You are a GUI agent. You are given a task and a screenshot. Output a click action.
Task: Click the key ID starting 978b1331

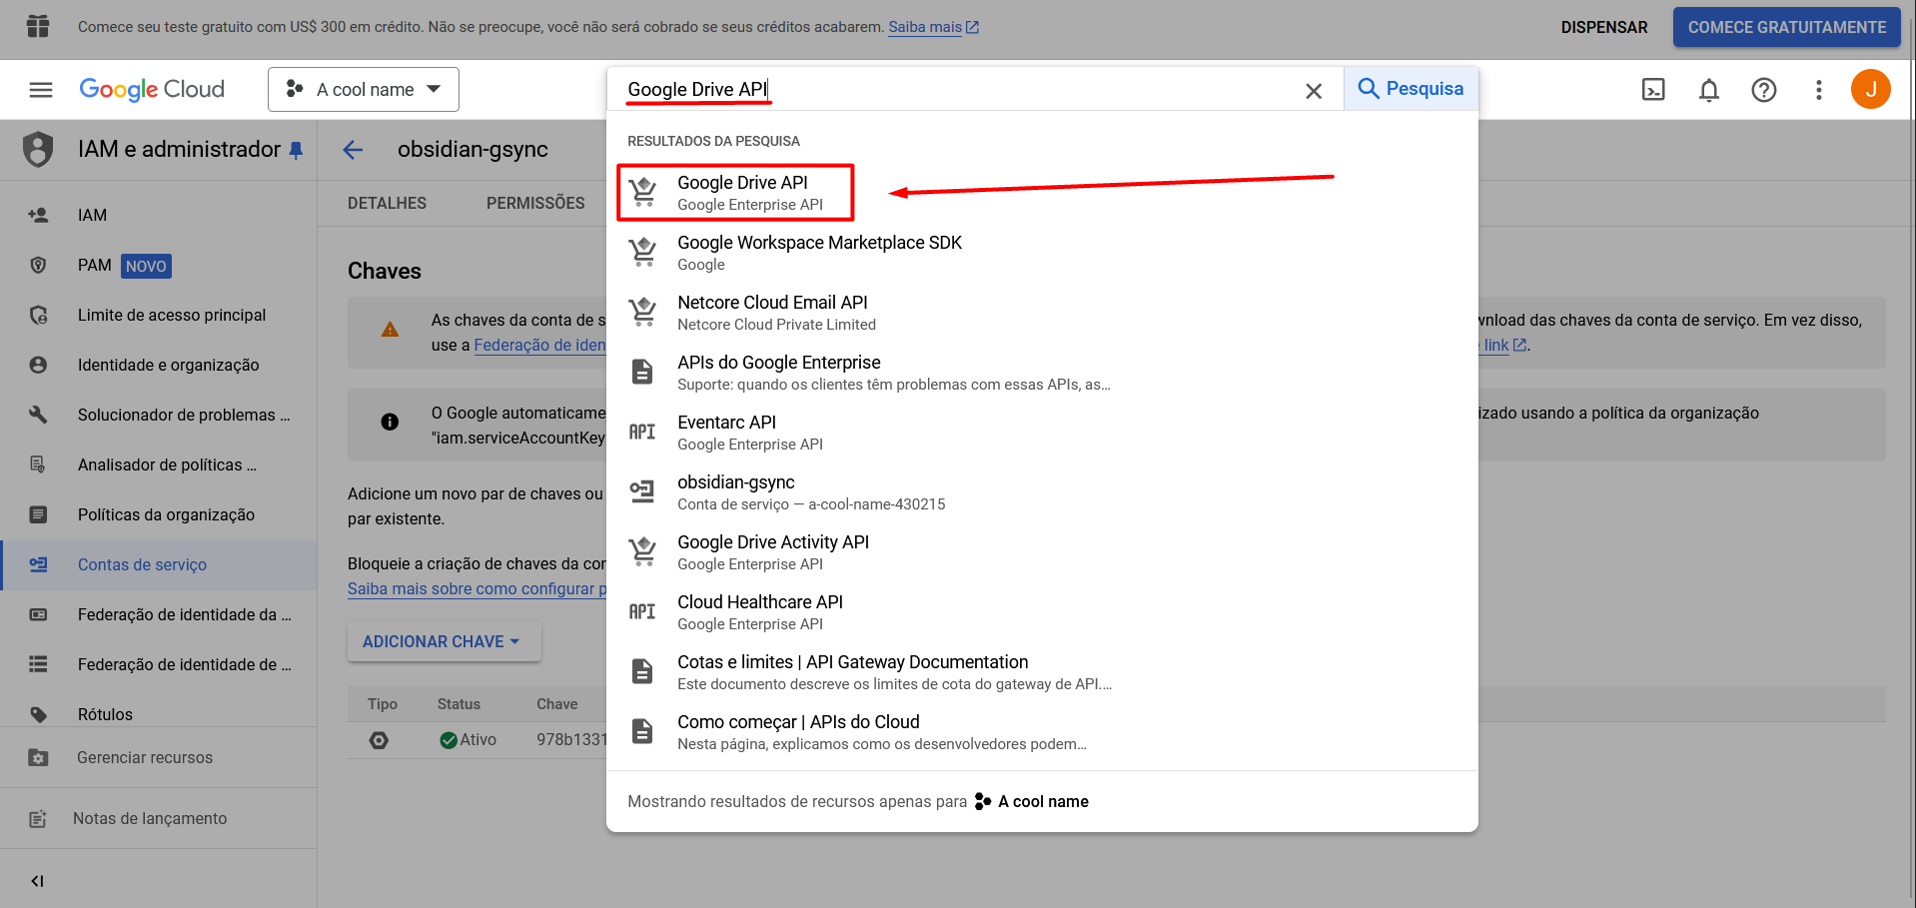click(x=571, y=740)
